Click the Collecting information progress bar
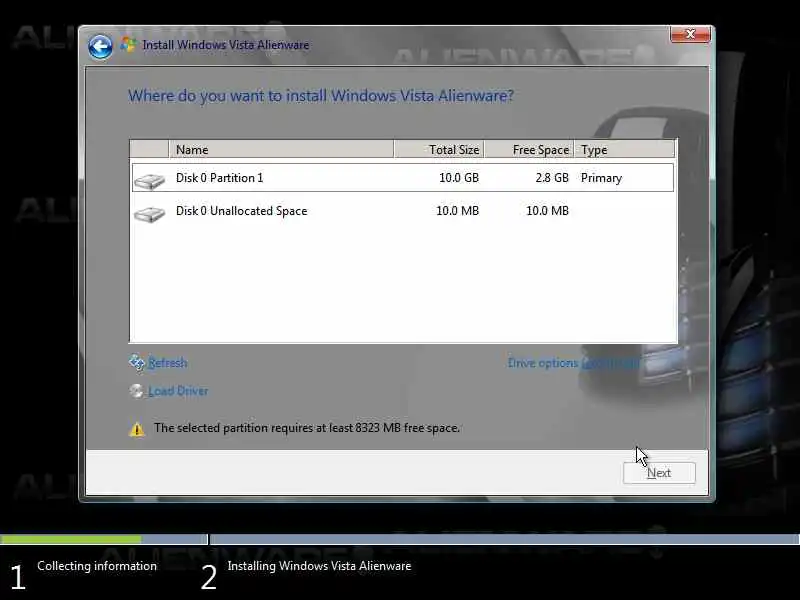 (104, 539)
